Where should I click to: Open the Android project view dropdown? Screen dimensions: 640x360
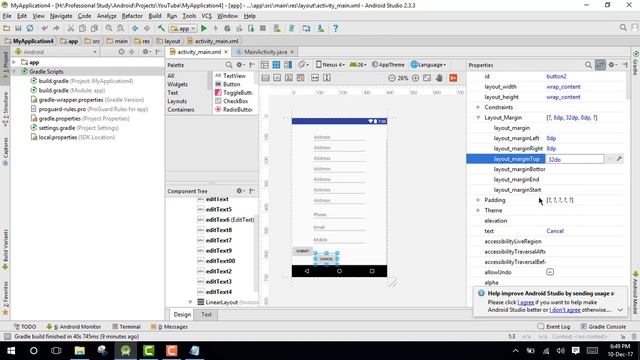point(56,52)
